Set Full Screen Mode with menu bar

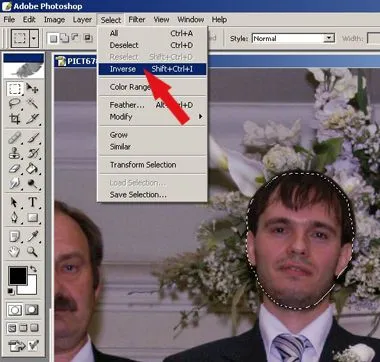(x=23, y=328)
